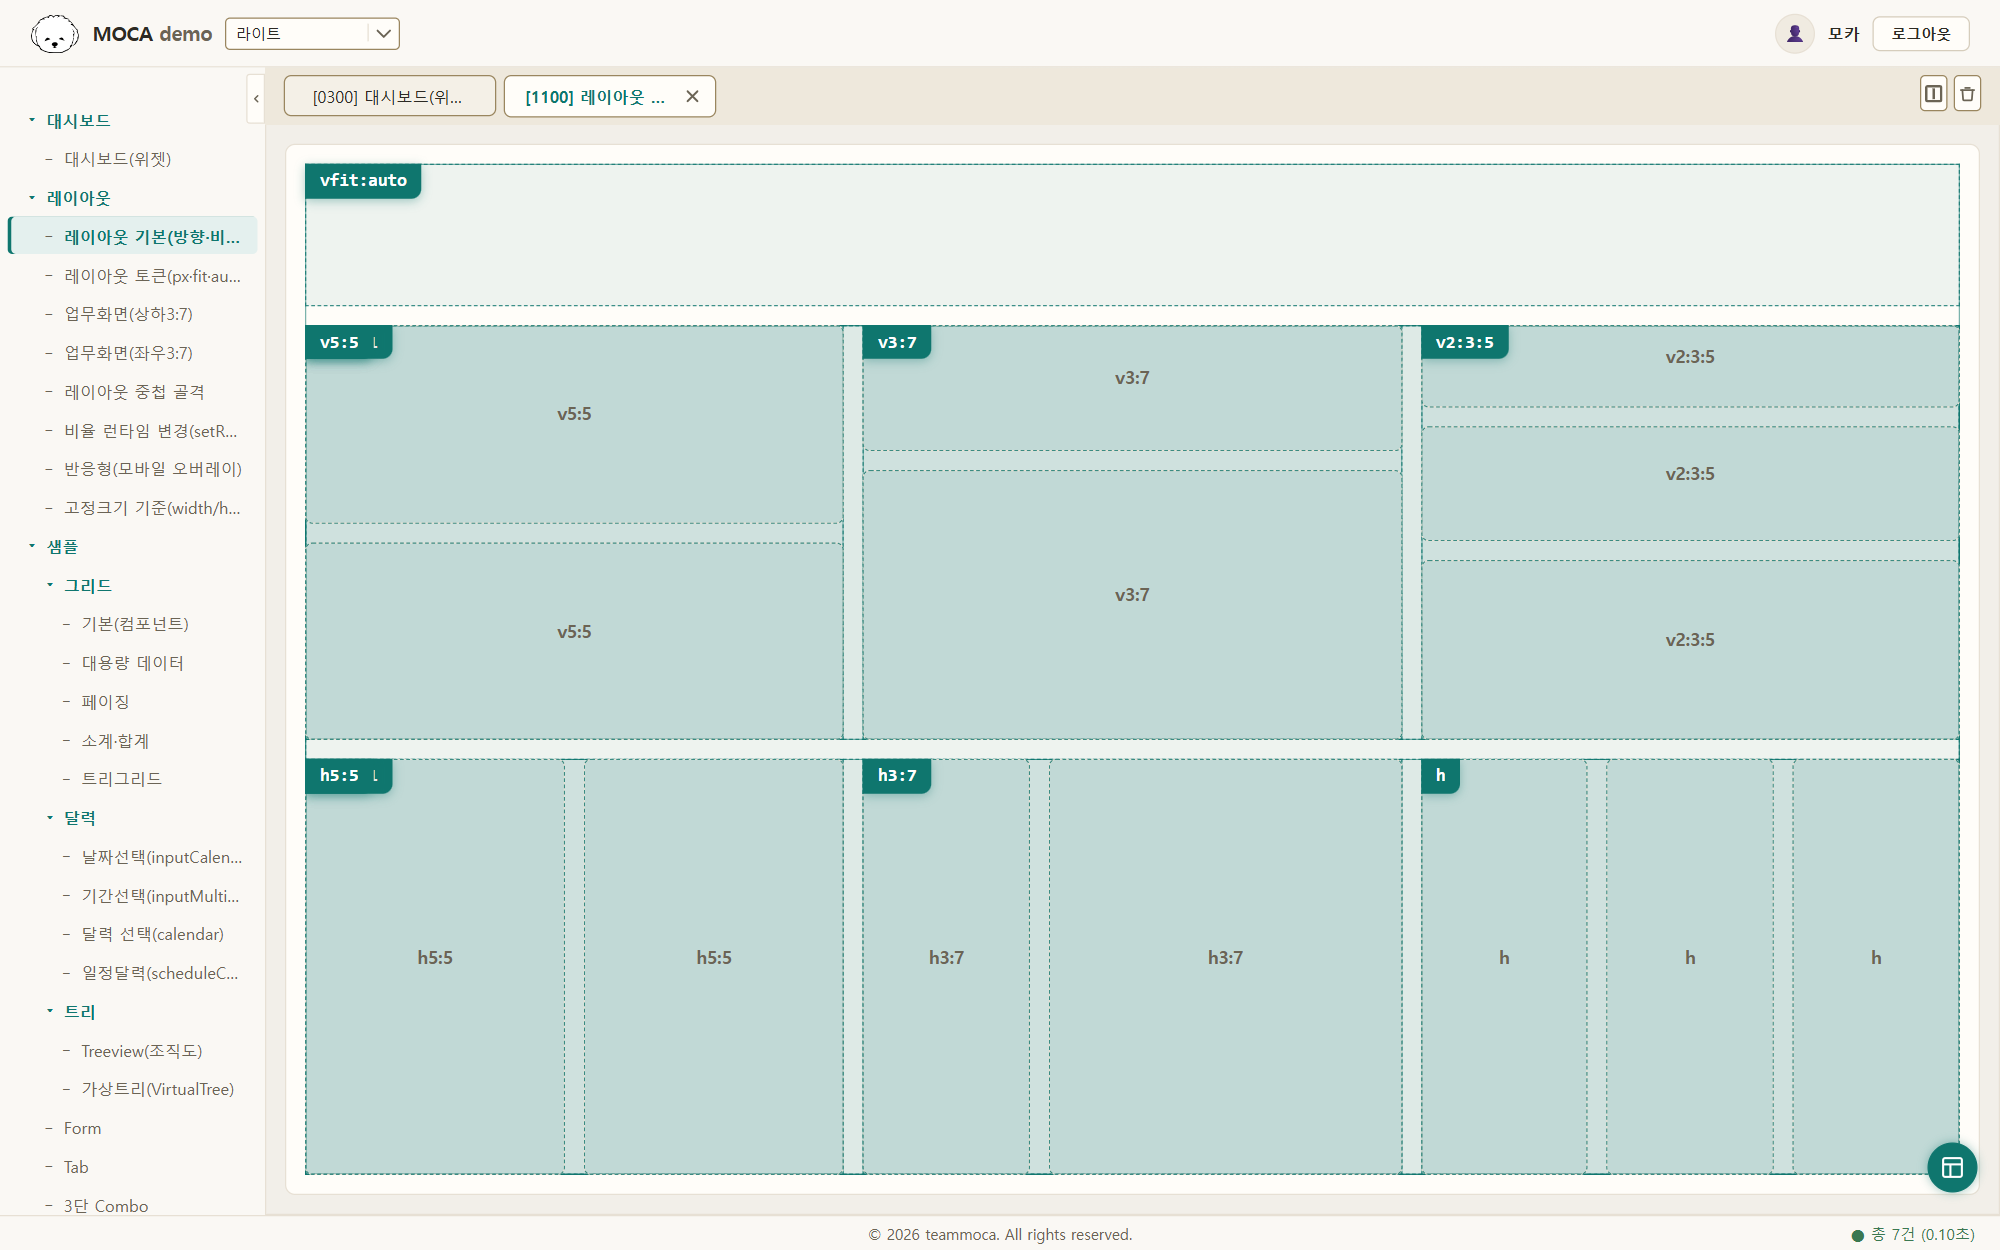This screenshot has width=2000, height=1250.
Task: Collapse the 그리드 tree group
Action: [x=50, y=585]
